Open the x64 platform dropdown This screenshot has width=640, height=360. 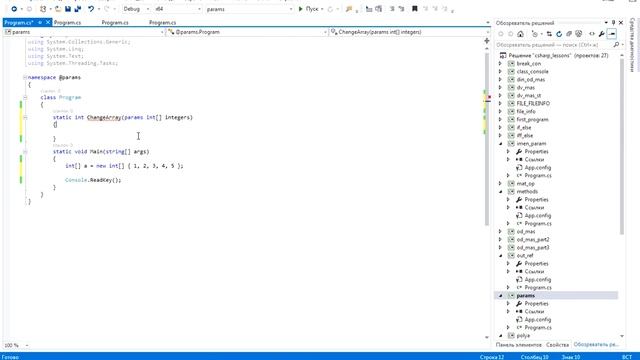tap(178, 9)
